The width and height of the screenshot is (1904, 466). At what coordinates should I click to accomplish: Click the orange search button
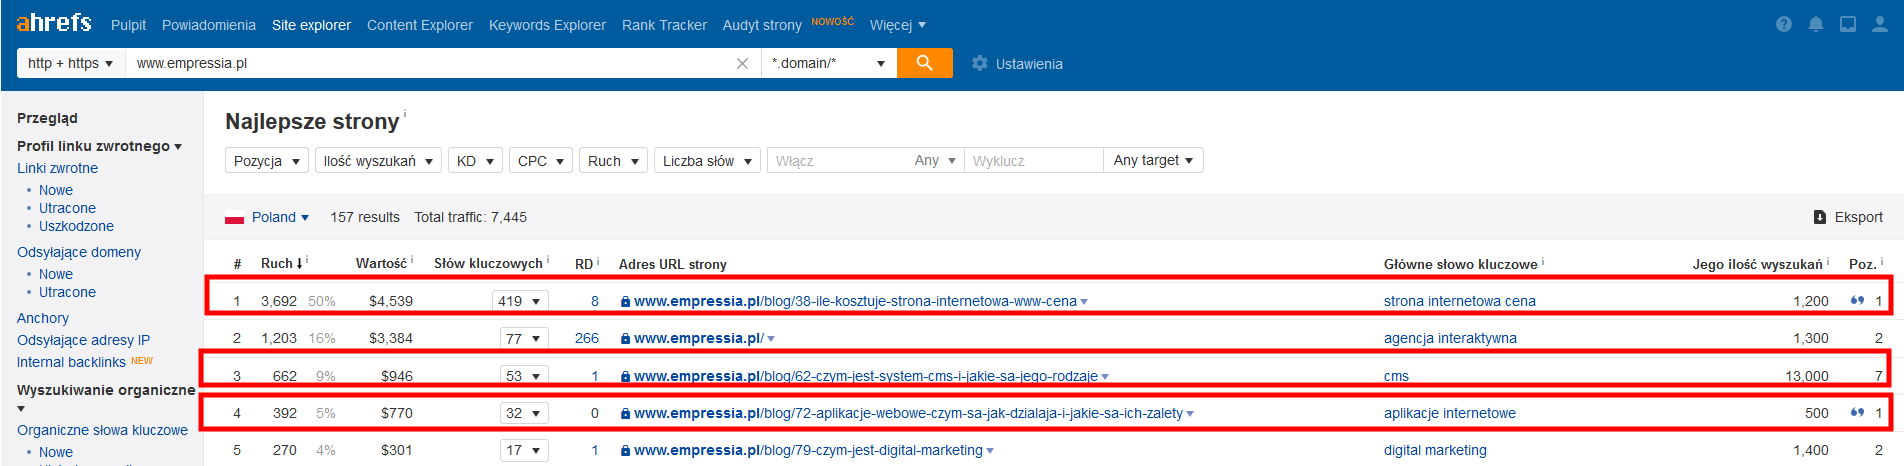(925, 63)
